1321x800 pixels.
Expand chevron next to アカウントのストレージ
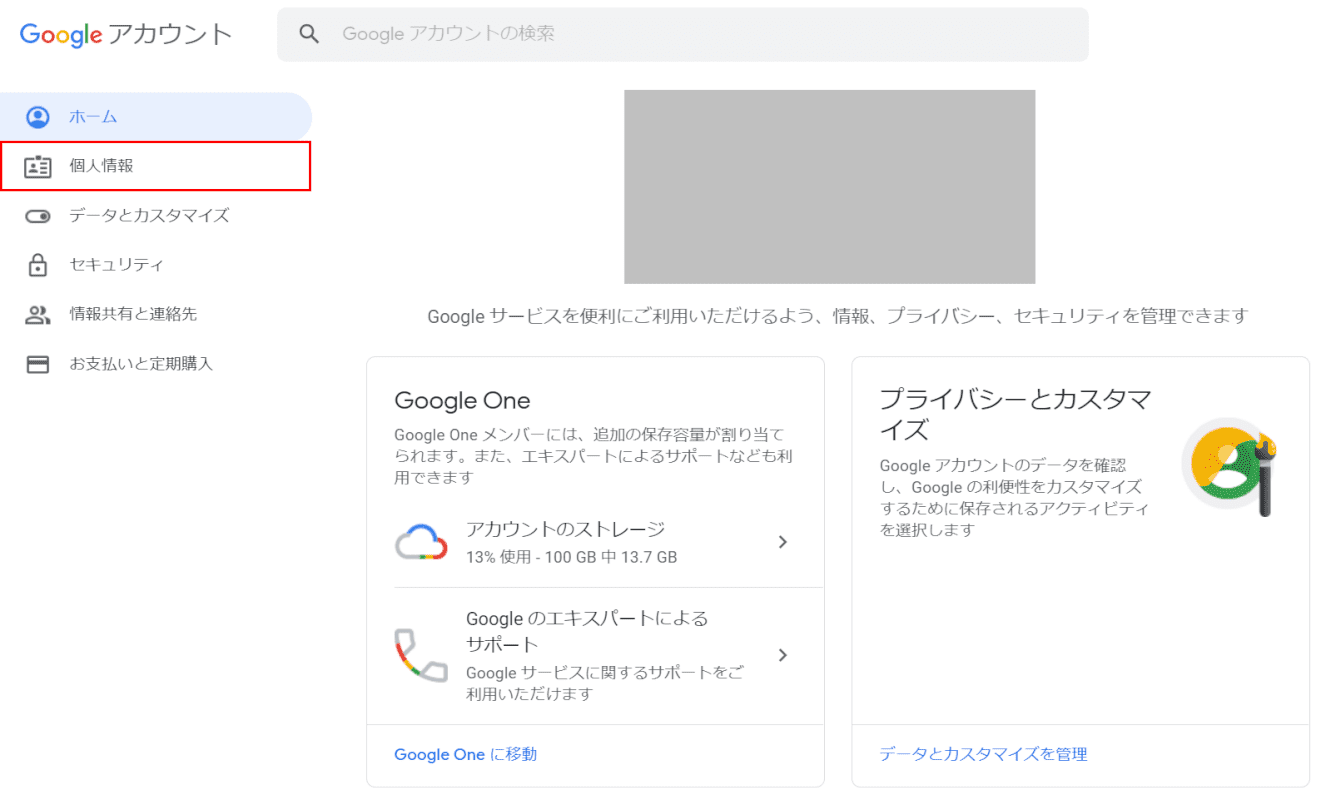783,542
